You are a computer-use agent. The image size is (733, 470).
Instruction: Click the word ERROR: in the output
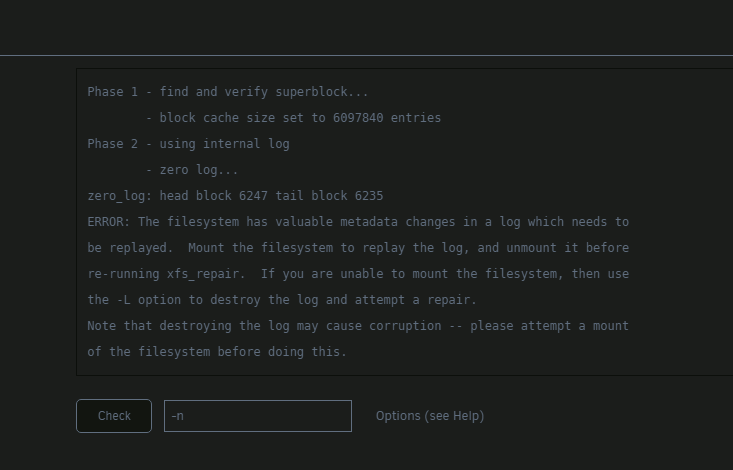tap(109, 222)
